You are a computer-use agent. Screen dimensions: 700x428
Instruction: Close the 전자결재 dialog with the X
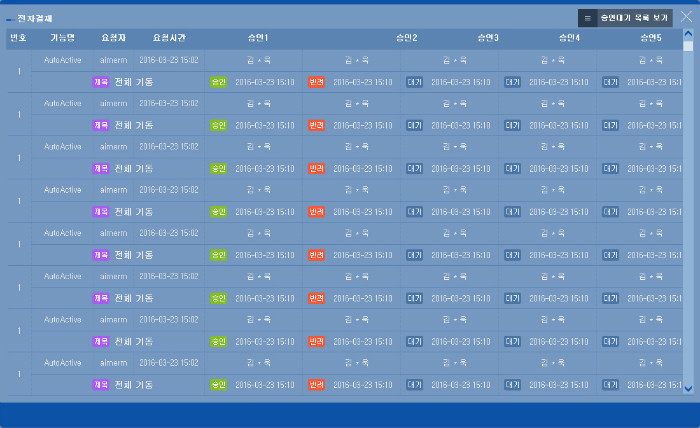click(x=687, y=17)
